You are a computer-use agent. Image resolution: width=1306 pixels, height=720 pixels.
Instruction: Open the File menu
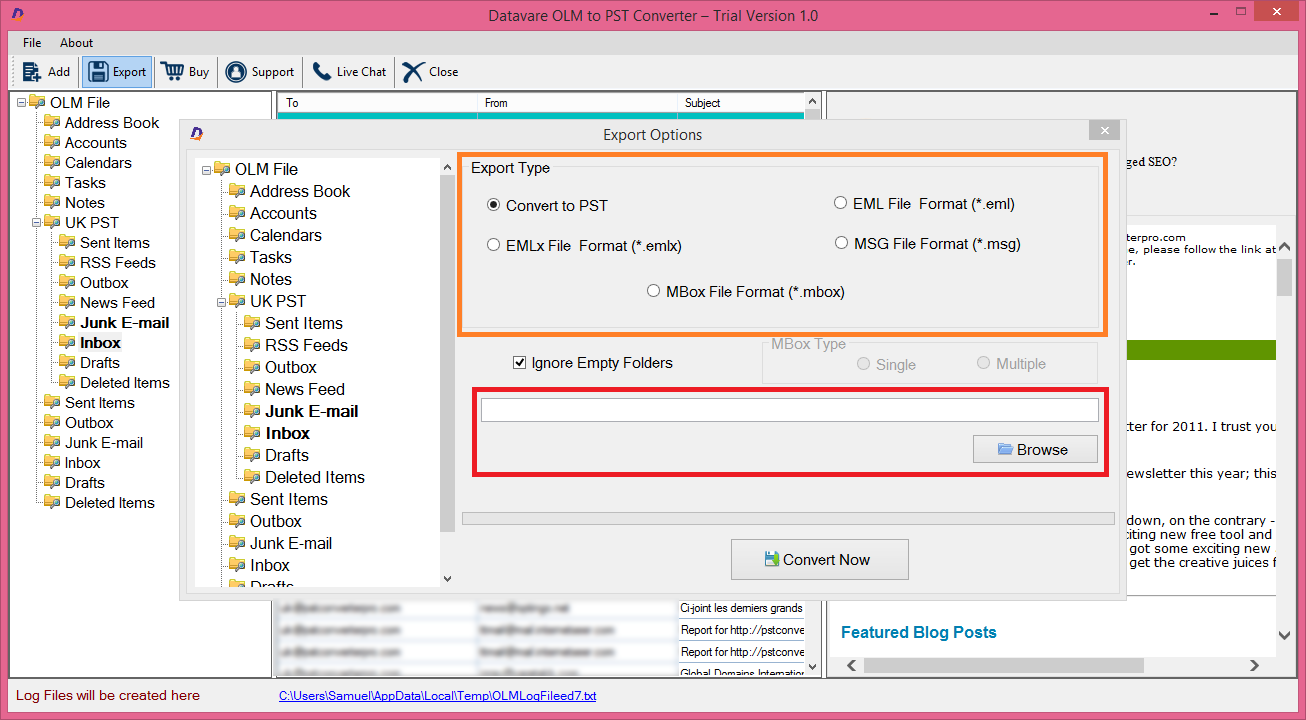[32, 43]
